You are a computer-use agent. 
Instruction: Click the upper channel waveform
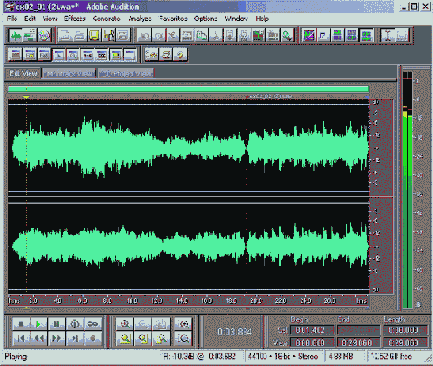pos(188,148)
